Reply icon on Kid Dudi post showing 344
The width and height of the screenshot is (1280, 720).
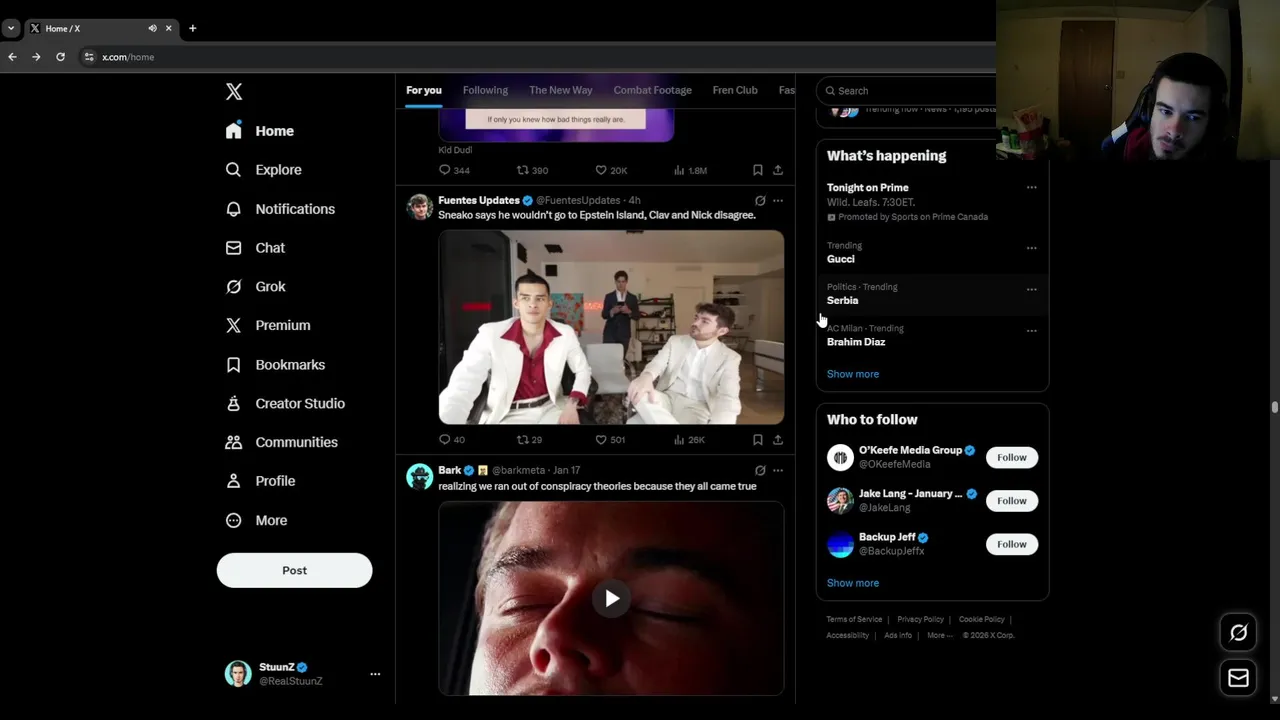tap(445, 170)
